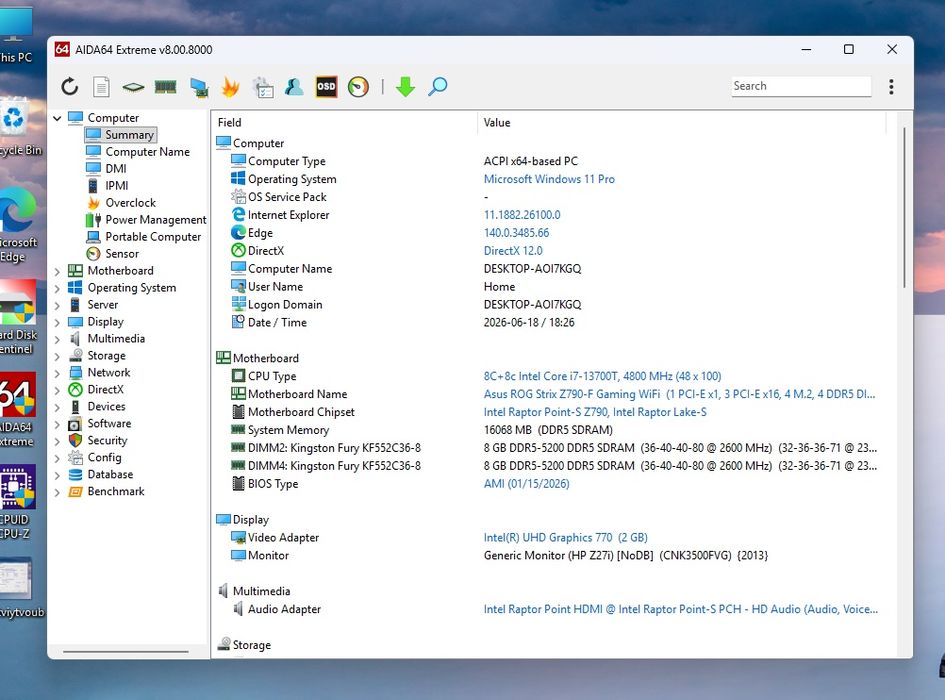
Task: Select the Date / Time row
Action: pos(550,323)
